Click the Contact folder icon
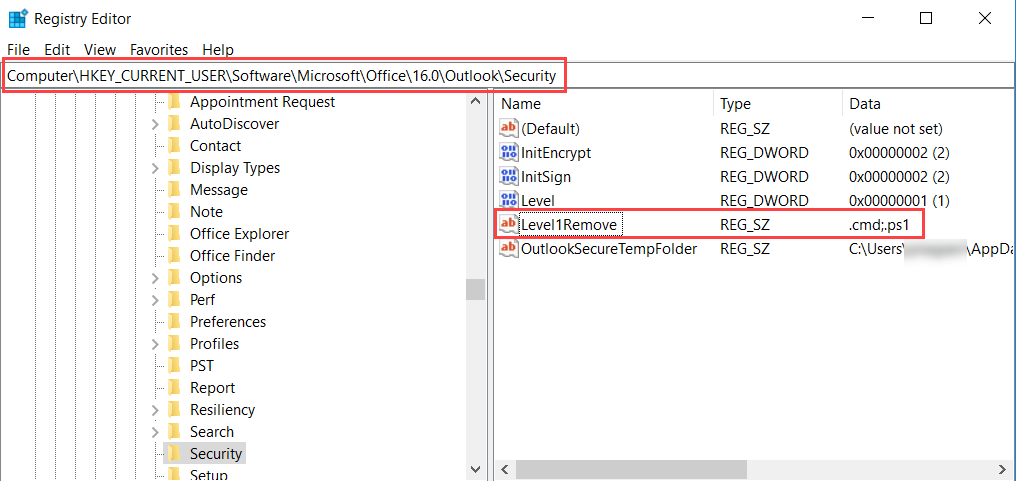The image size is (1016, 481). tap(174, 146)
